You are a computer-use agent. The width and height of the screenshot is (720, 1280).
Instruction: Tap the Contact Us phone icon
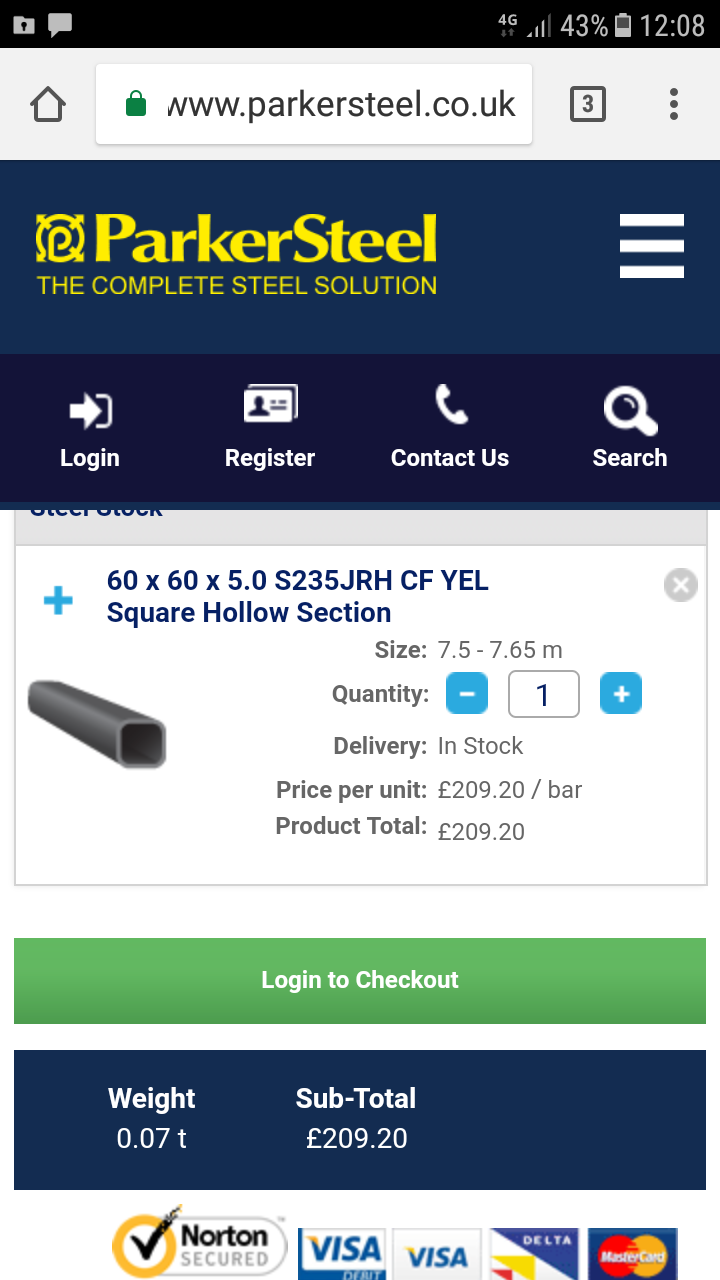coord(450,406)
